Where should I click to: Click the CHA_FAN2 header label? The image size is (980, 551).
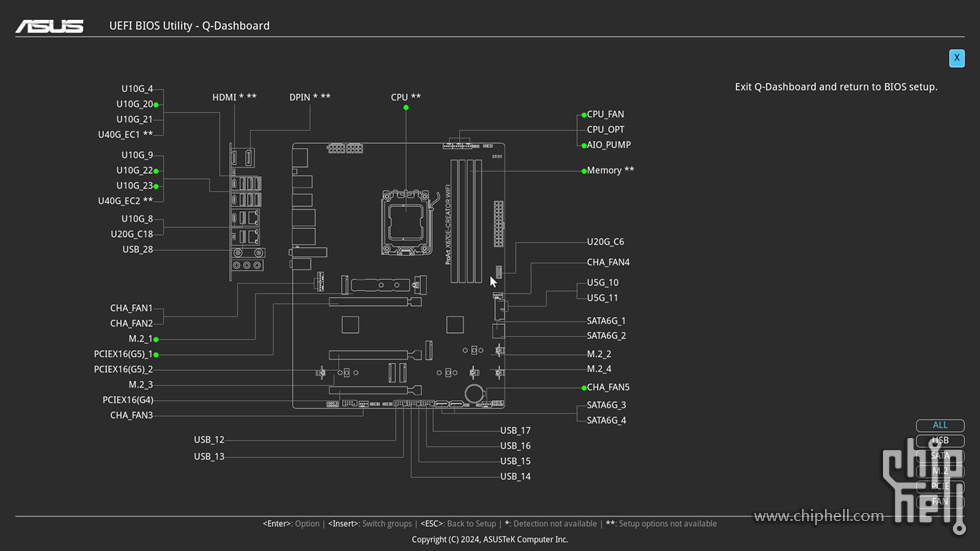(x=131, y=324)
